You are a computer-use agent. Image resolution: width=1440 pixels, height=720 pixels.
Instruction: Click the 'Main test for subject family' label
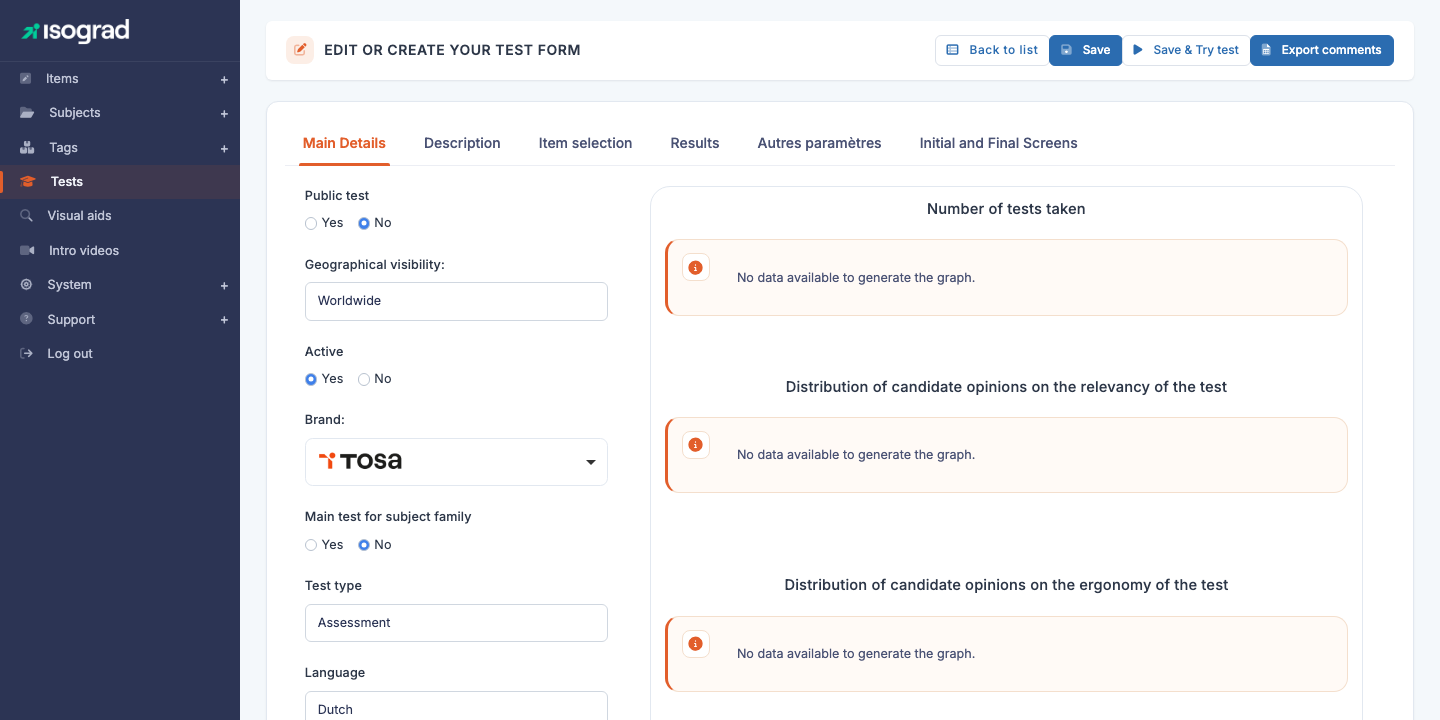388,517
